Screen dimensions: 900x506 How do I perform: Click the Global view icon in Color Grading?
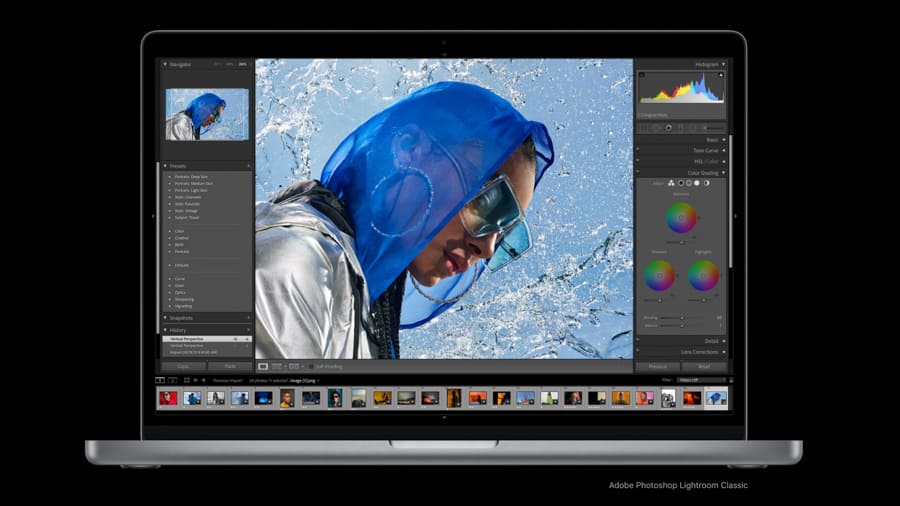706,183
